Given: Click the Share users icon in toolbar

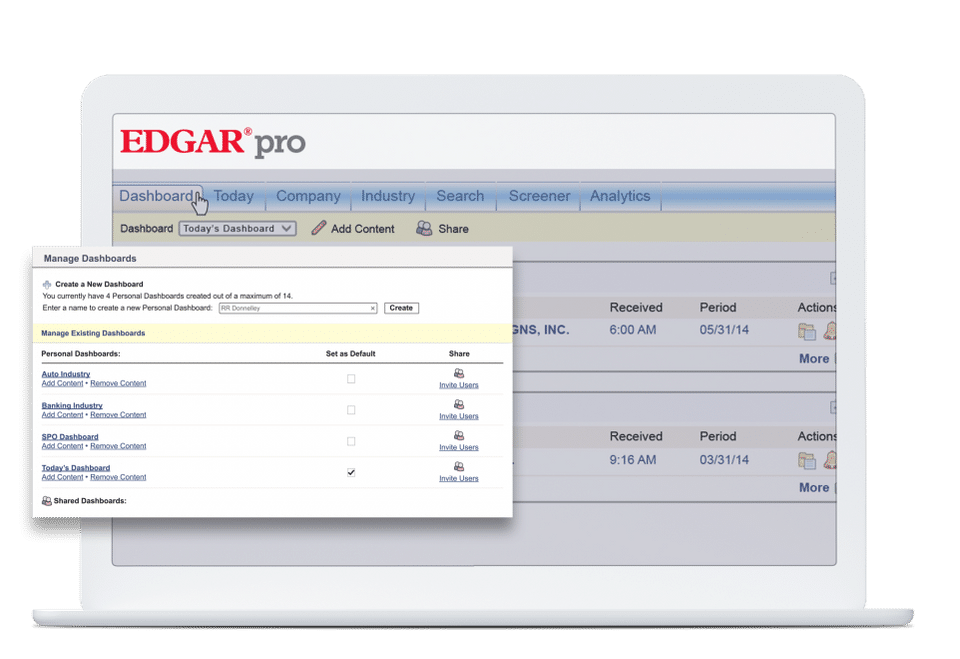Looking at the screenshot, I should coord(424,228).
